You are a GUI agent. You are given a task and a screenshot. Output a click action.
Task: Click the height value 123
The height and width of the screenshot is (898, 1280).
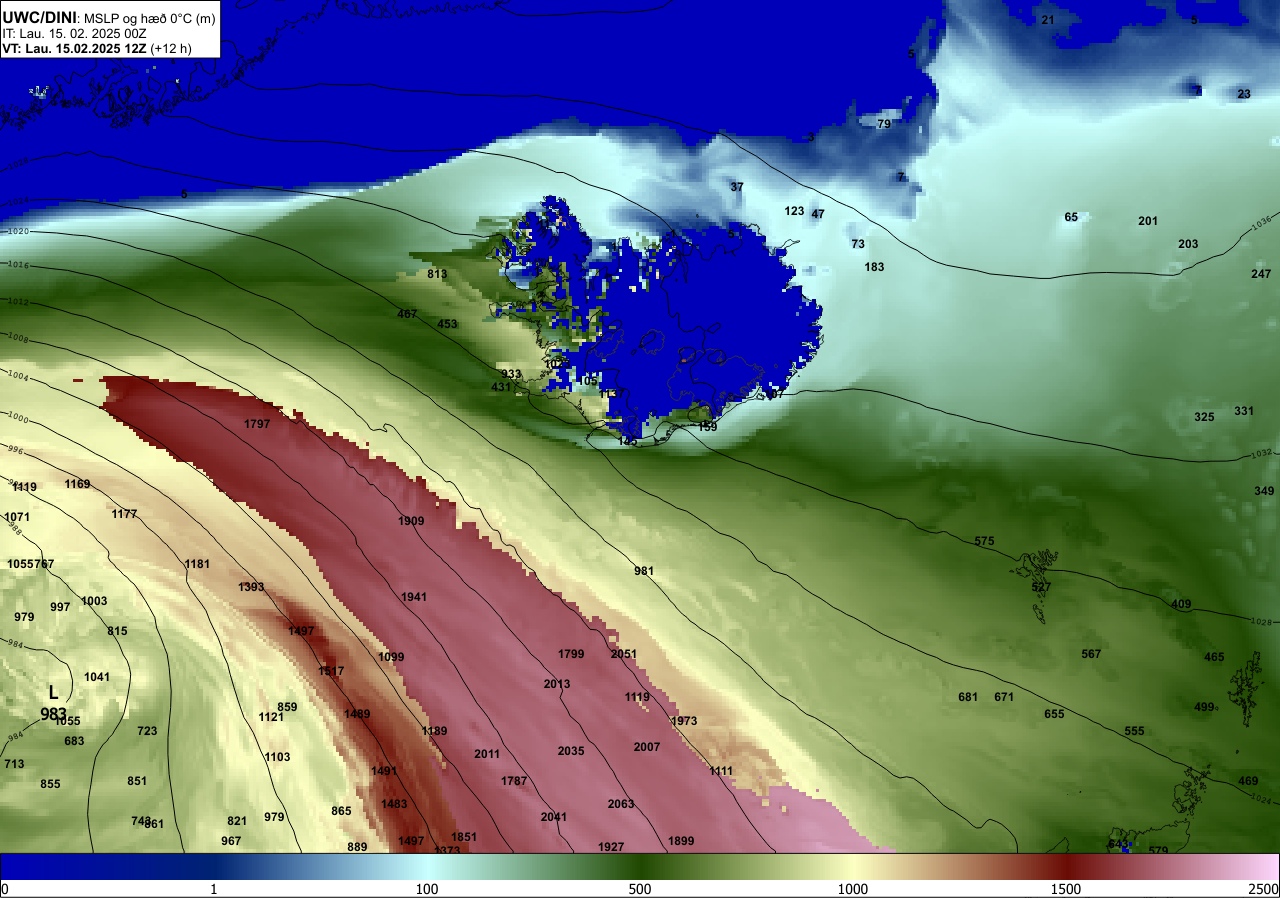coord(794,211)
